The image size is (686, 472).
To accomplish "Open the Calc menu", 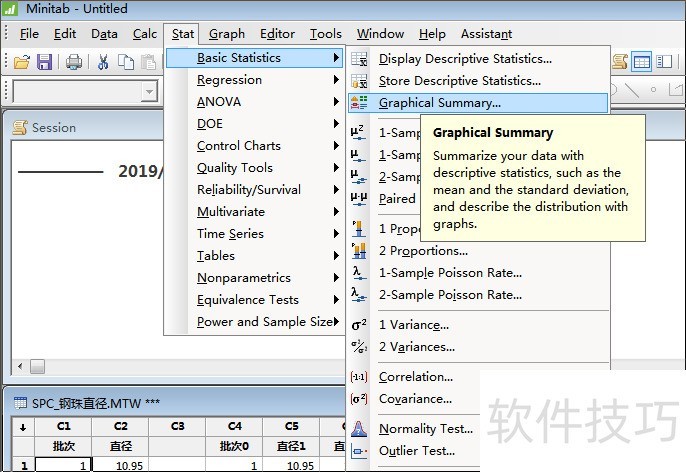I will pos(145,34).
